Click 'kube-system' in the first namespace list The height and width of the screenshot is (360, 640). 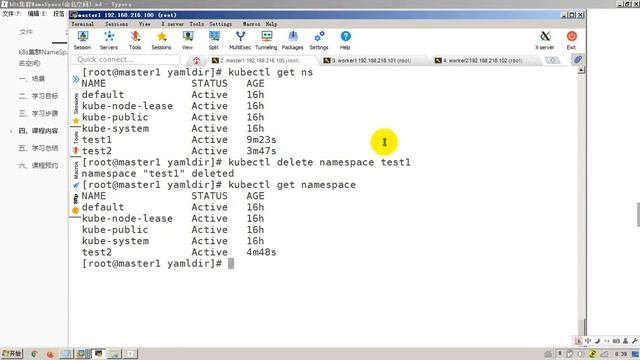(x=115, y=129)
